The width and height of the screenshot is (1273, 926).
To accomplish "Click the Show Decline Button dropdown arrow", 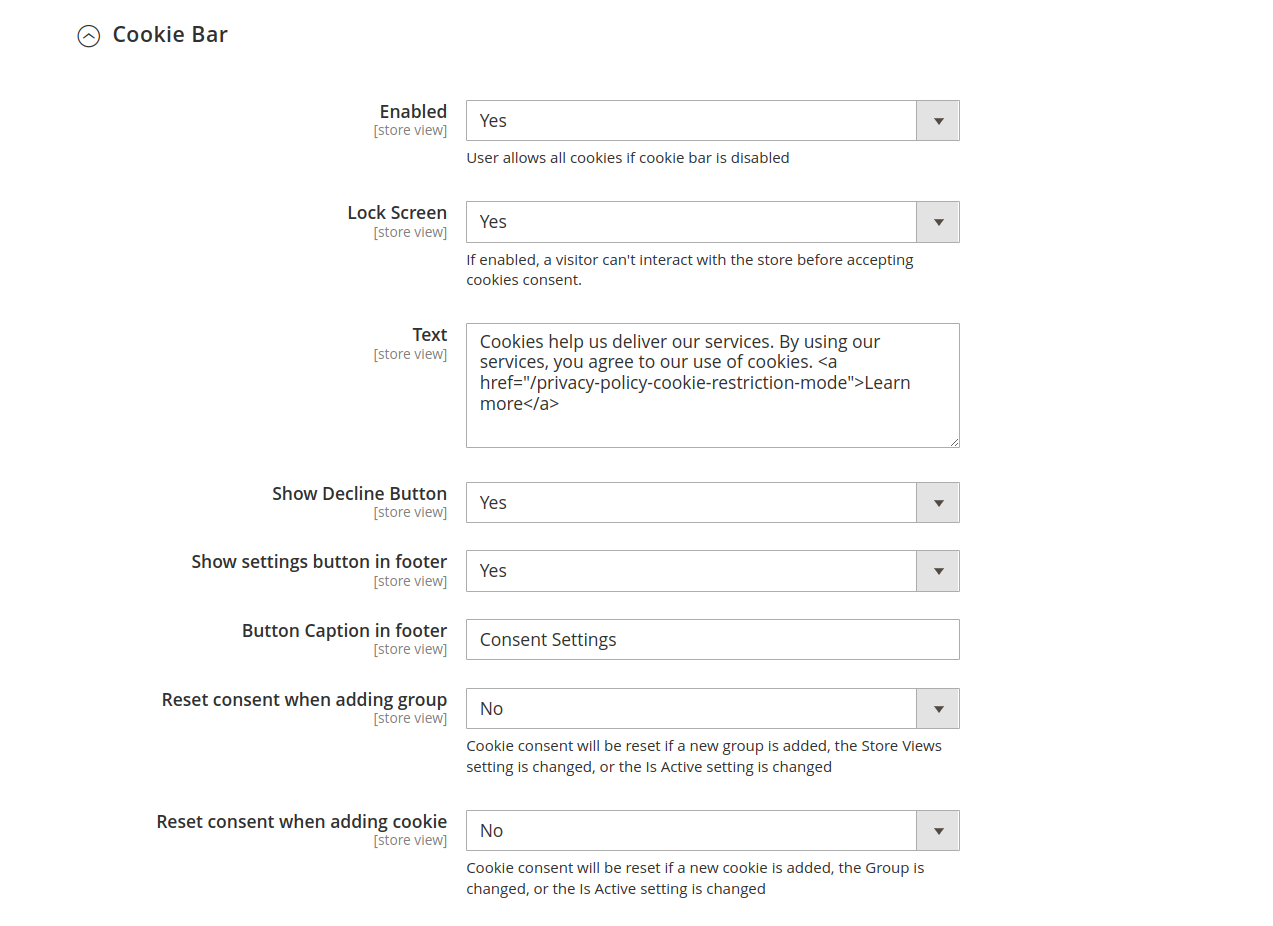I will pos(938,503).
